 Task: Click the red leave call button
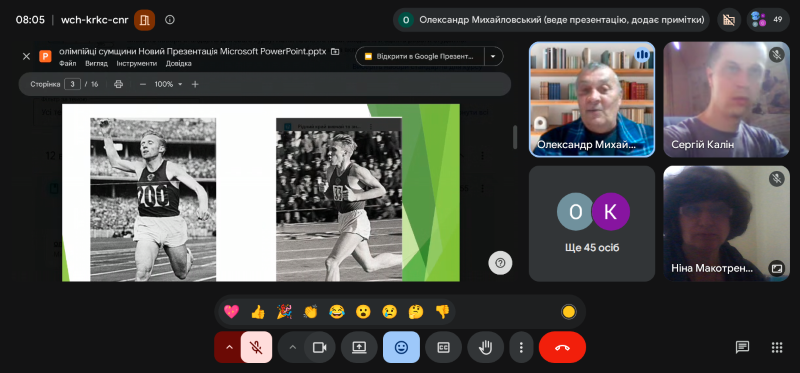point(562,347)
